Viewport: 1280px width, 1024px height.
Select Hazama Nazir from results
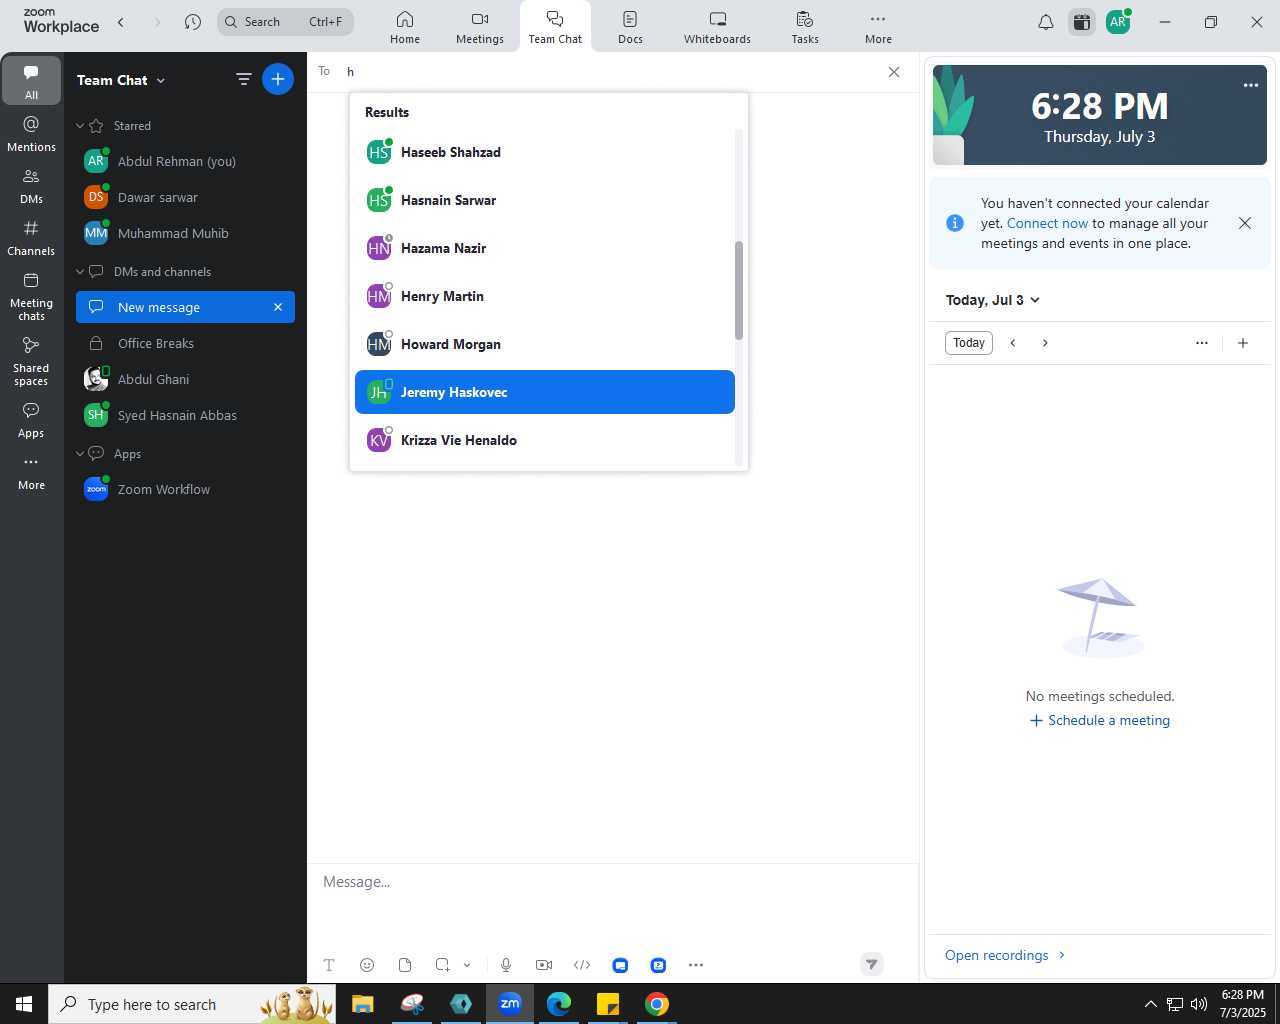click(545, 248)
